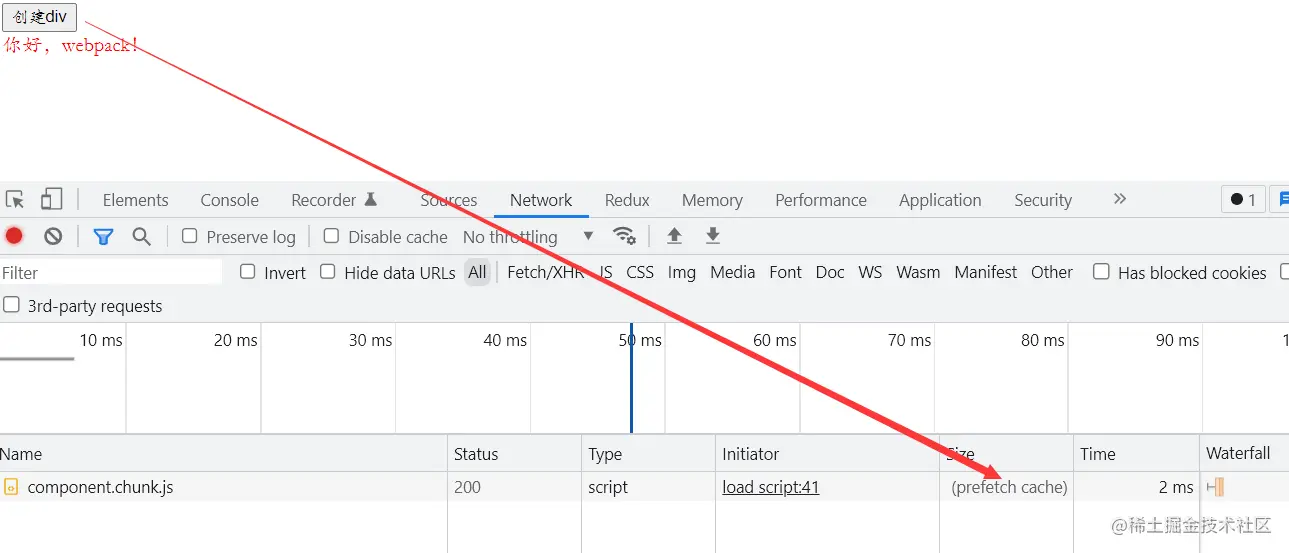Viewport: 1289px width, 553px height.
Task: Focus the Filter text input
Action: click(x=111, y=272)
